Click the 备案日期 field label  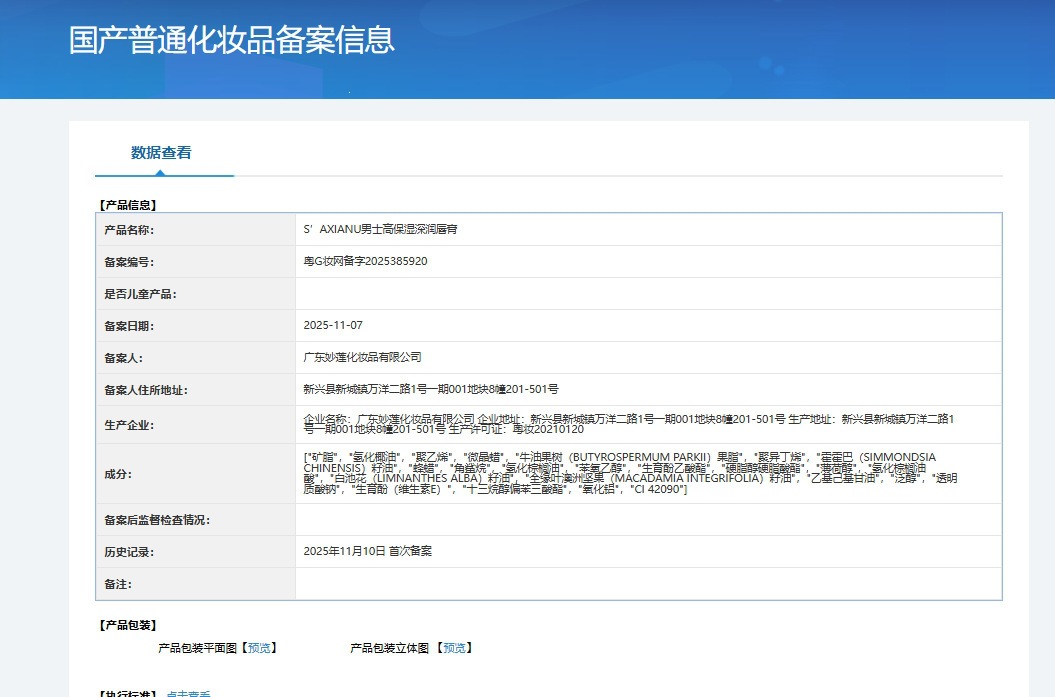[x=129, y=326]
